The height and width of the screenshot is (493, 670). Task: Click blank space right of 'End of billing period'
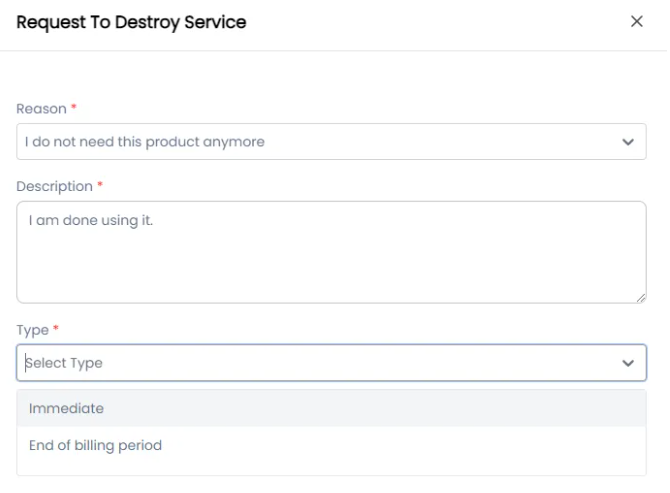(x=400, y=445)
